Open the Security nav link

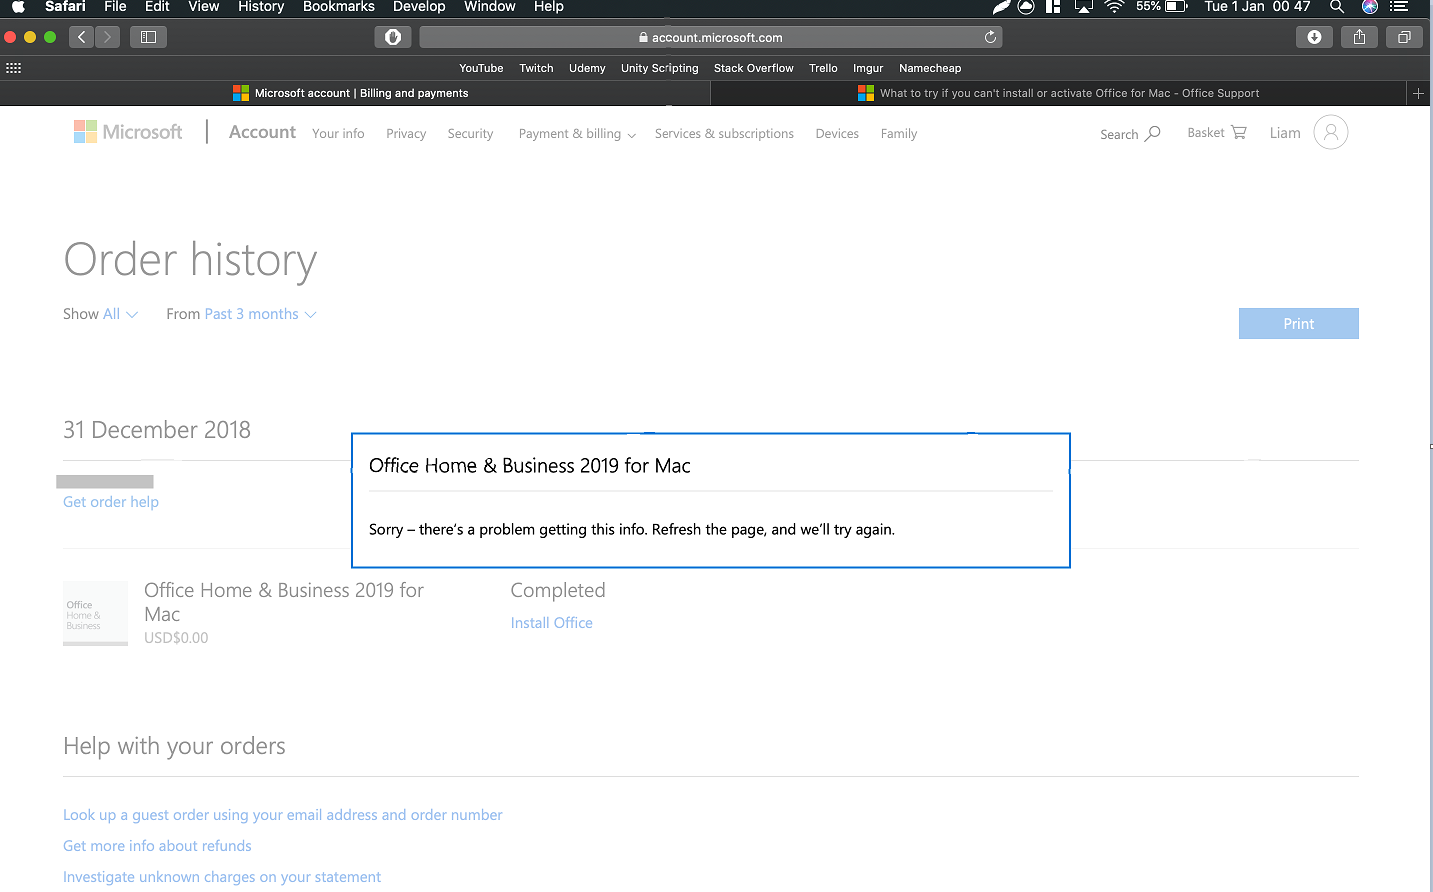470,134
